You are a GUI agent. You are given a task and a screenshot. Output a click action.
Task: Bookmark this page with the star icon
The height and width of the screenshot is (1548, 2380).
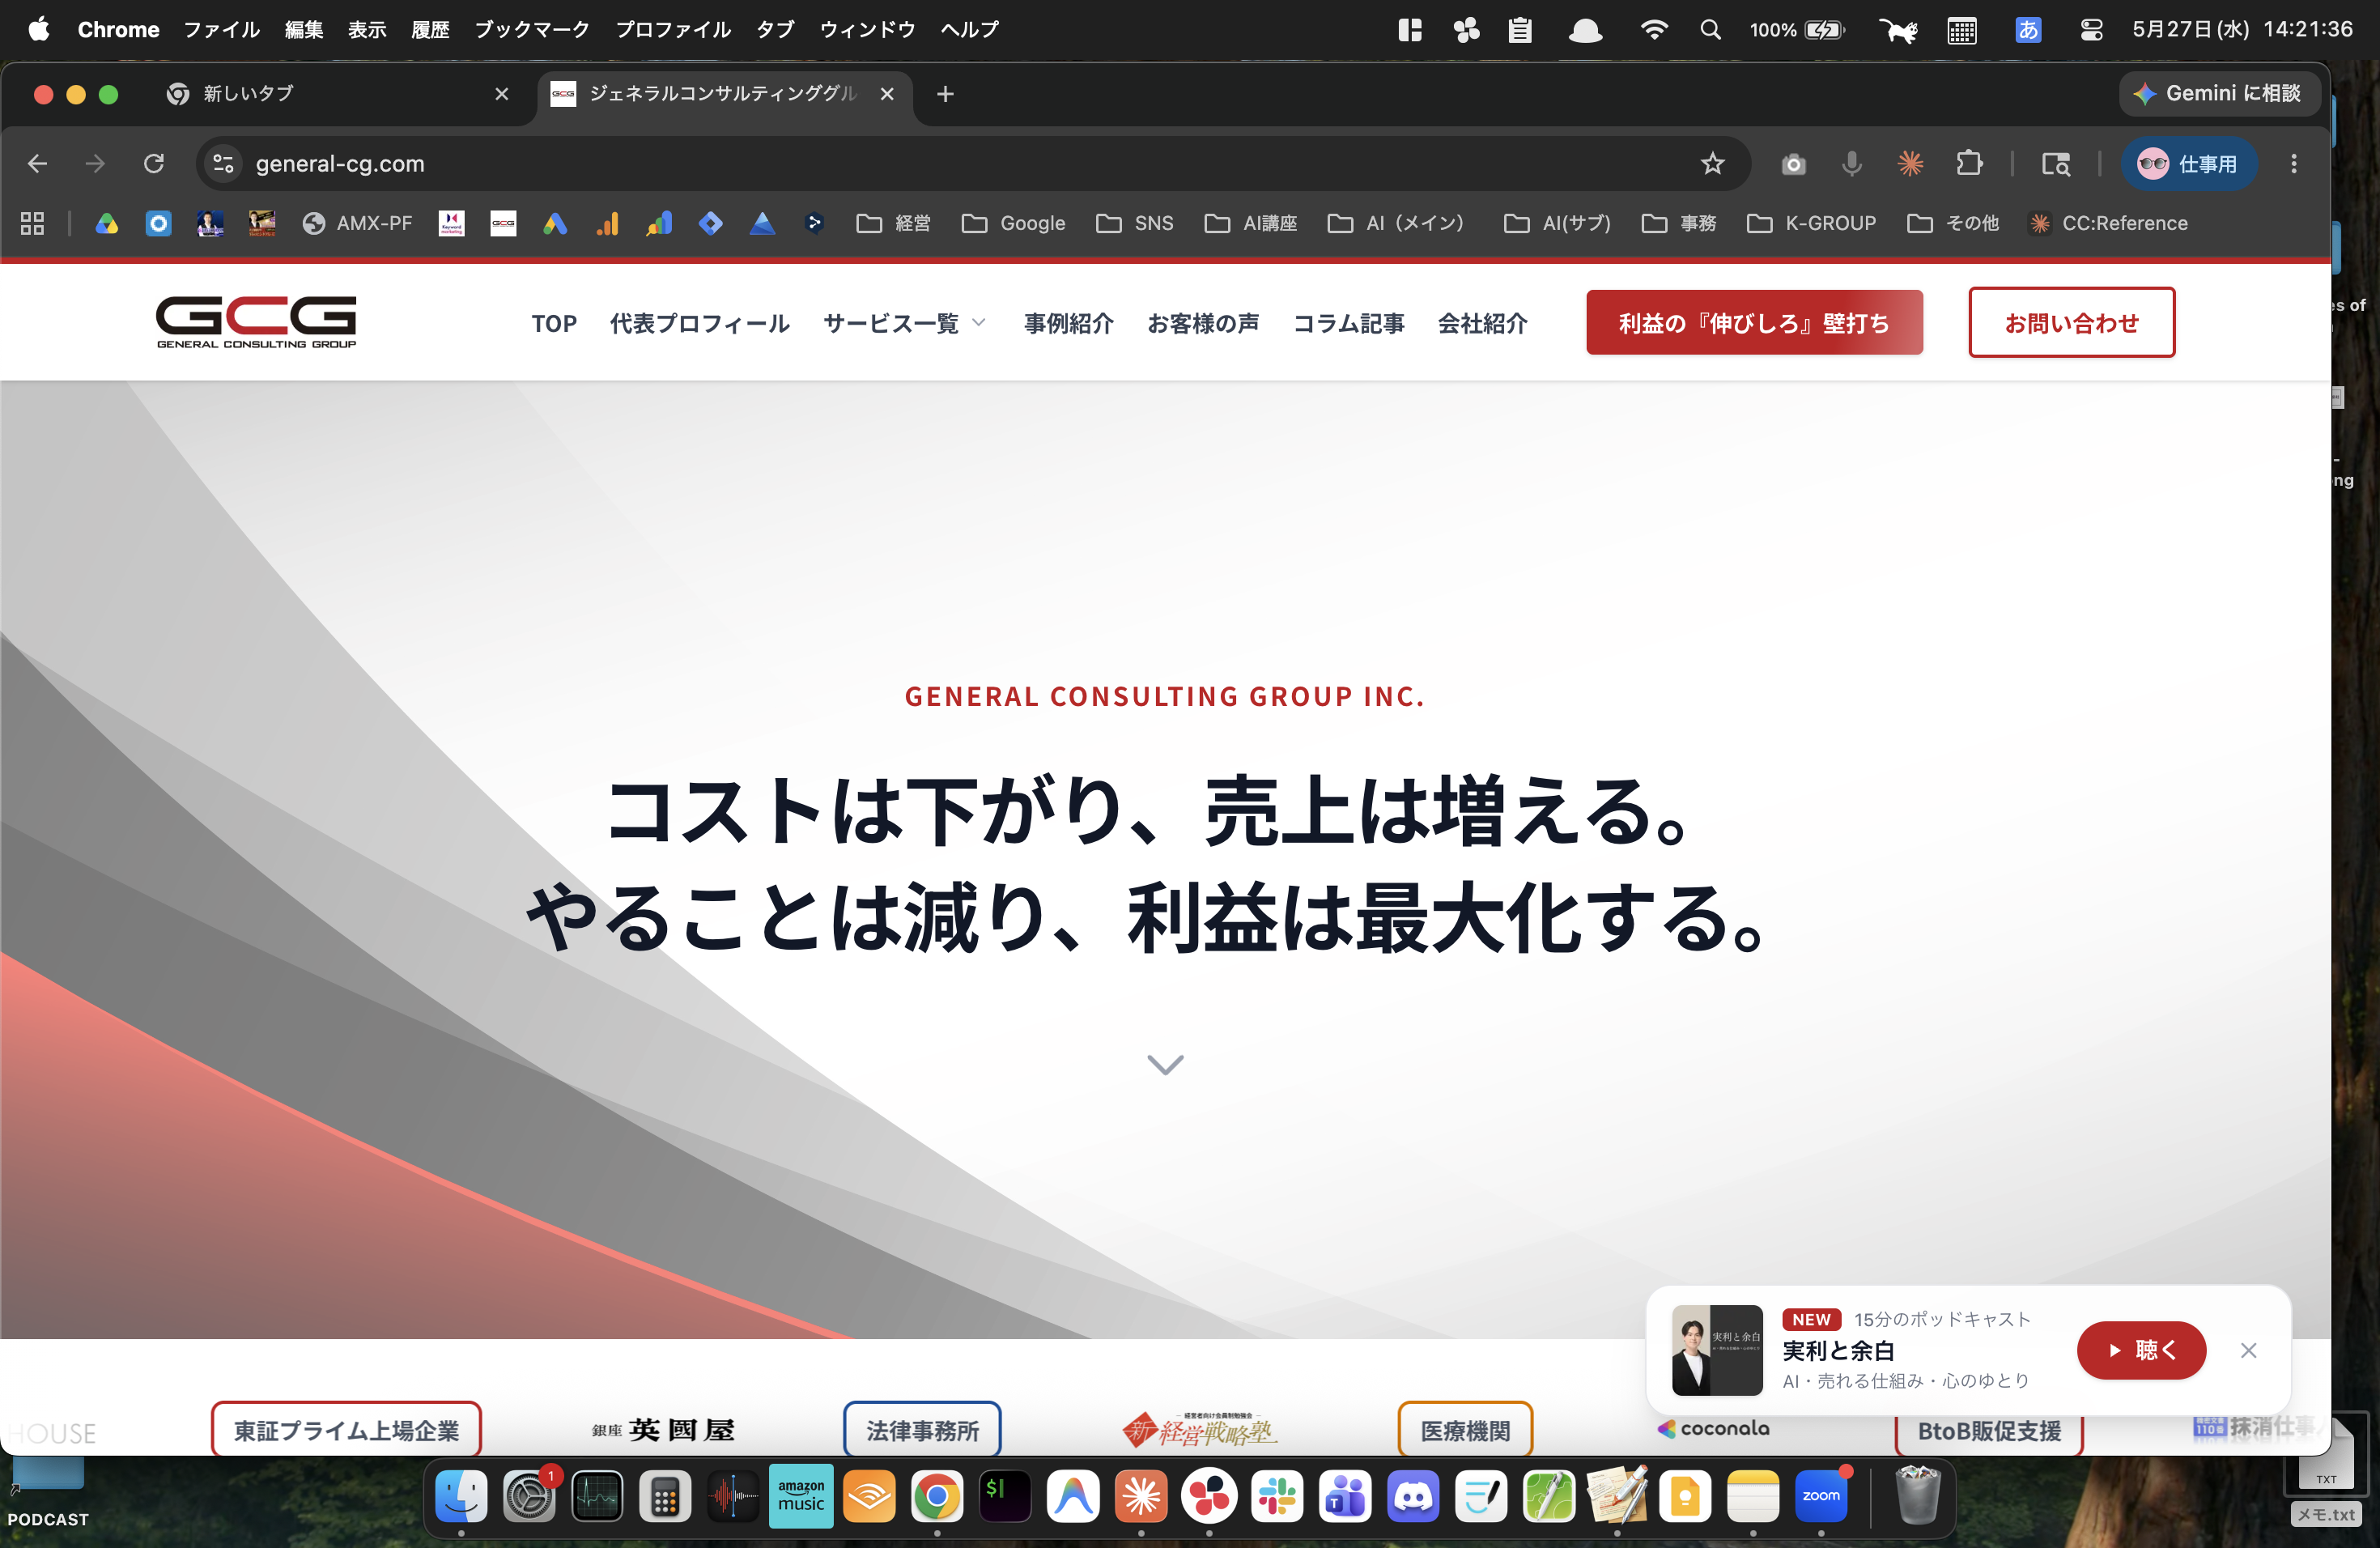pos(1712,163)
